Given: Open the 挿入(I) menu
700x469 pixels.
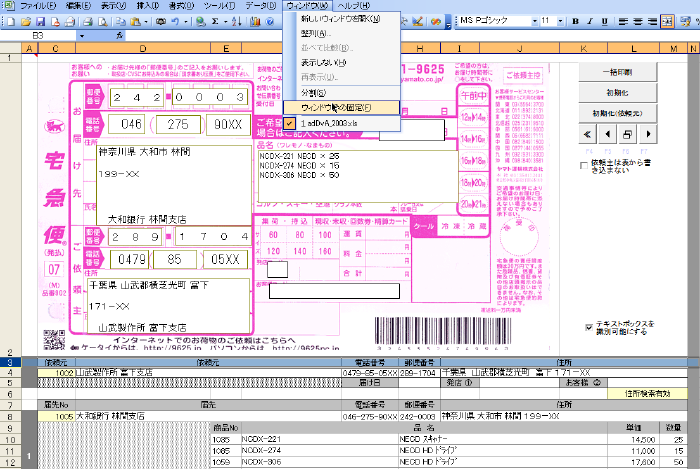Looking at the screenshot, I should [148, 5].
